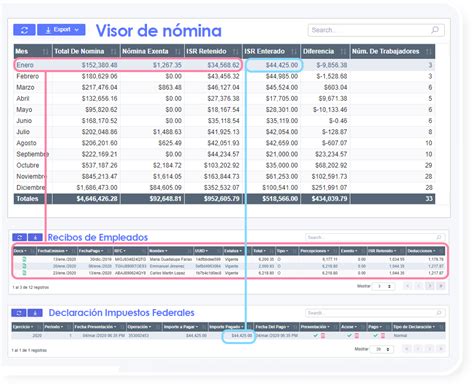Select the Febrero row

pos(224,76)
